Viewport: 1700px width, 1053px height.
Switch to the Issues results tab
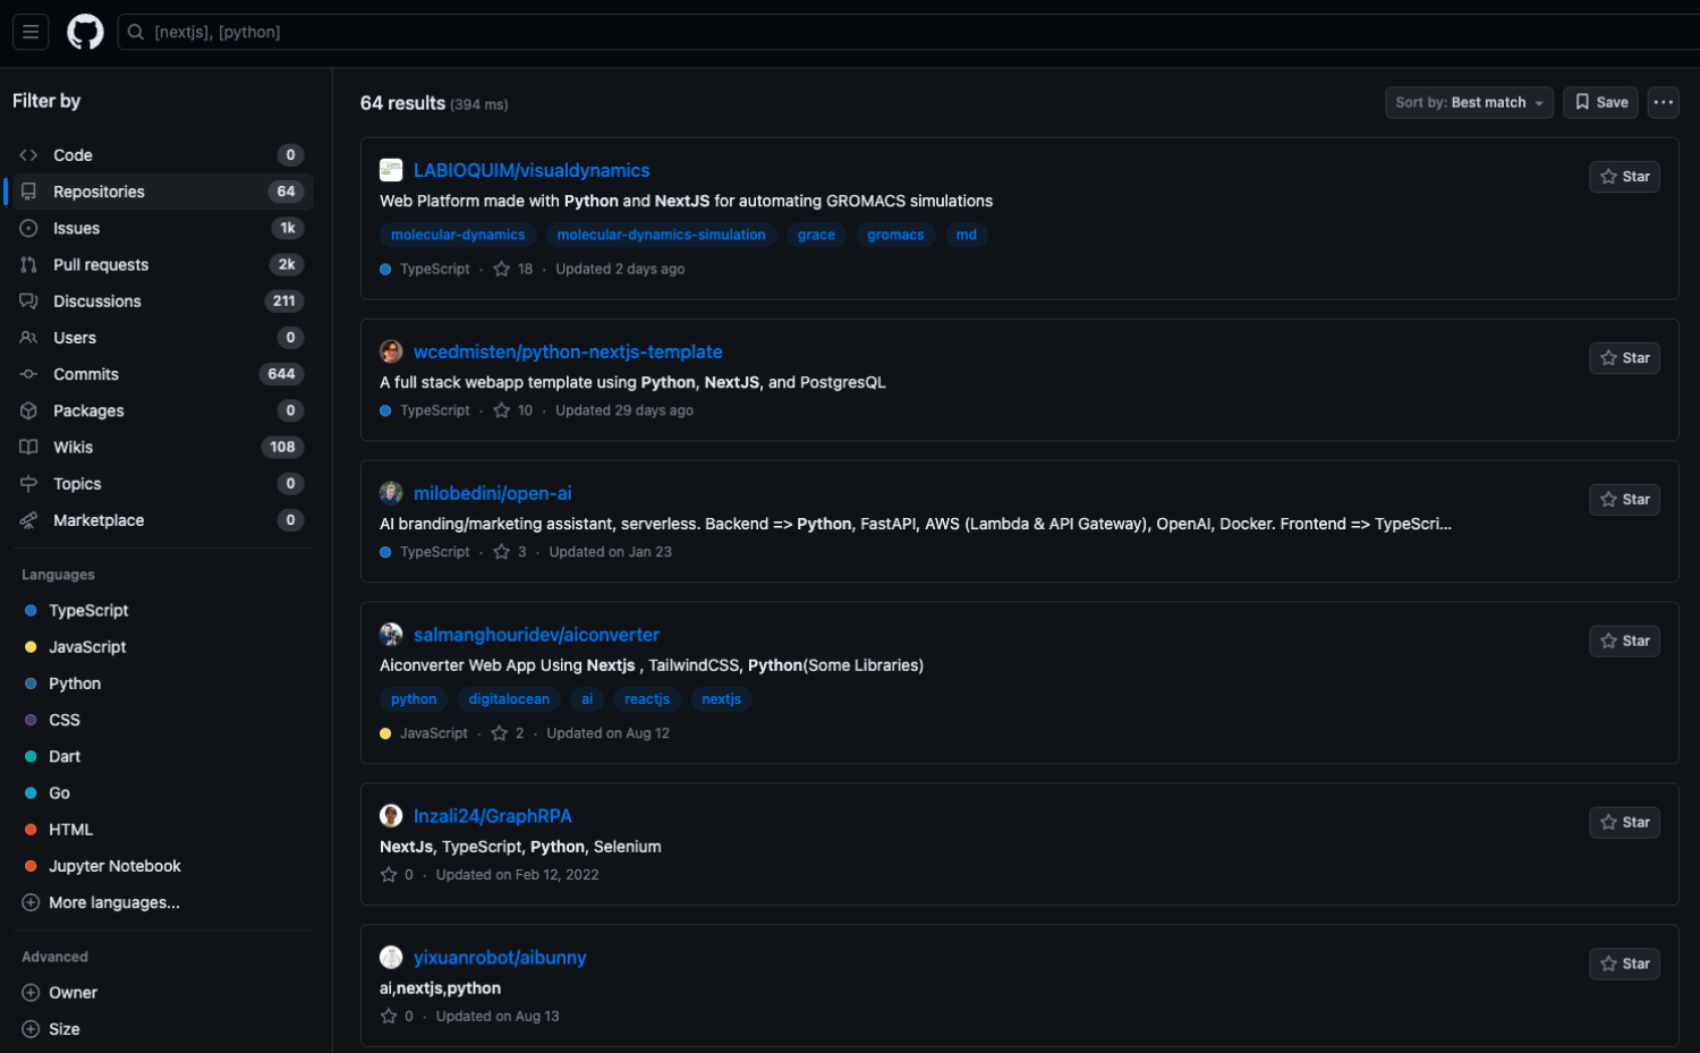74,227
